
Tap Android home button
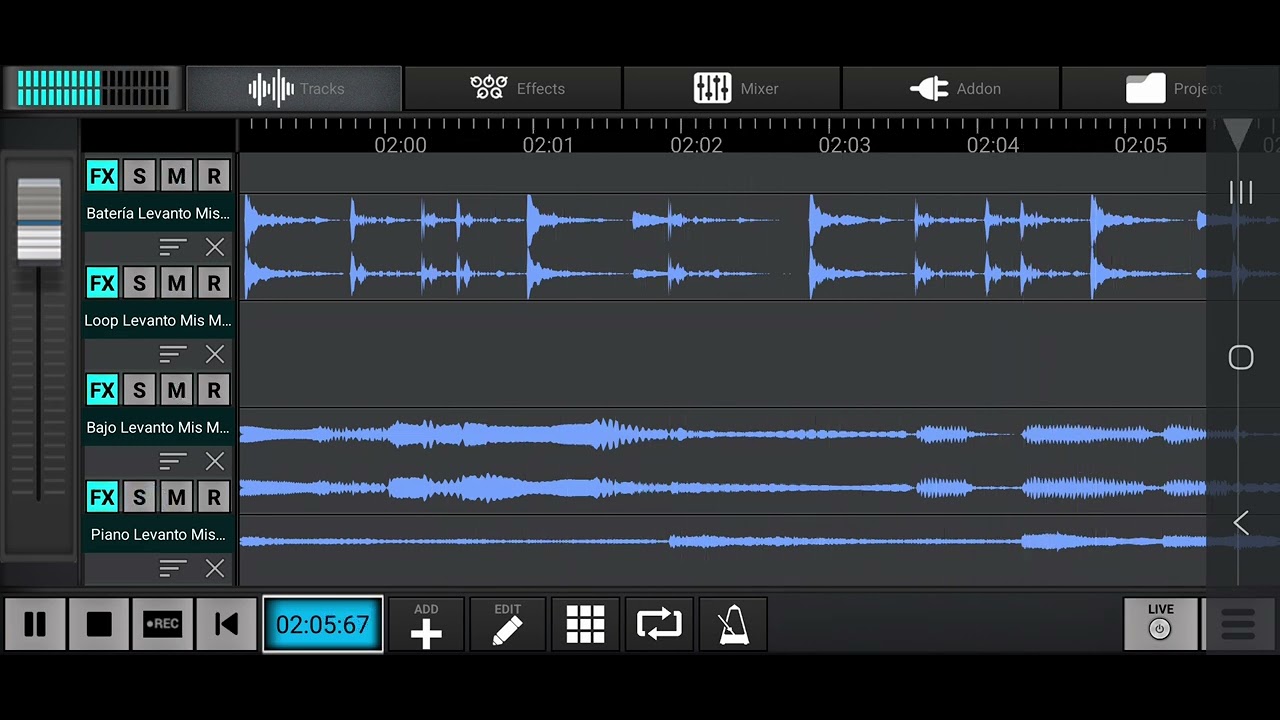tap(1241, 358)
